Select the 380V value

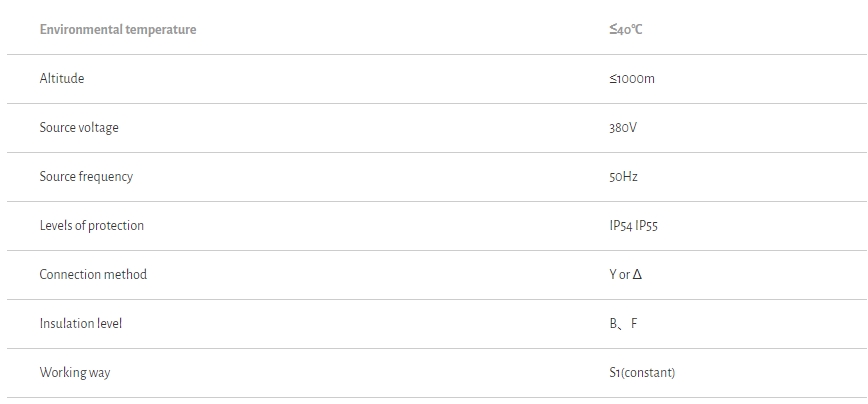[622, 128]
